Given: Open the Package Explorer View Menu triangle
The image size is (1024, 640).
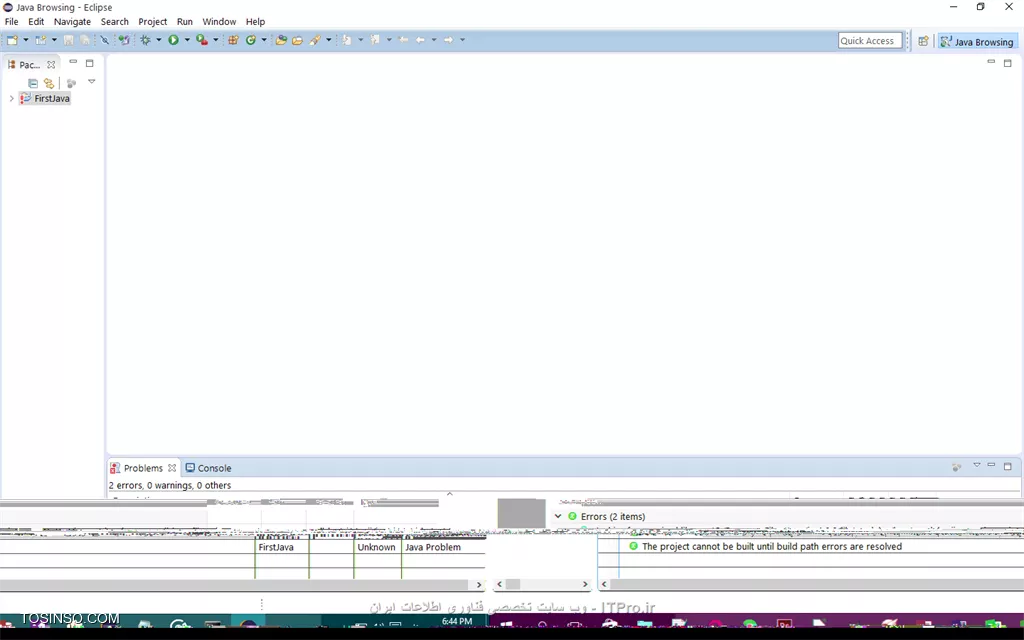Looking at the screenshot, I should tap(91, 82).
